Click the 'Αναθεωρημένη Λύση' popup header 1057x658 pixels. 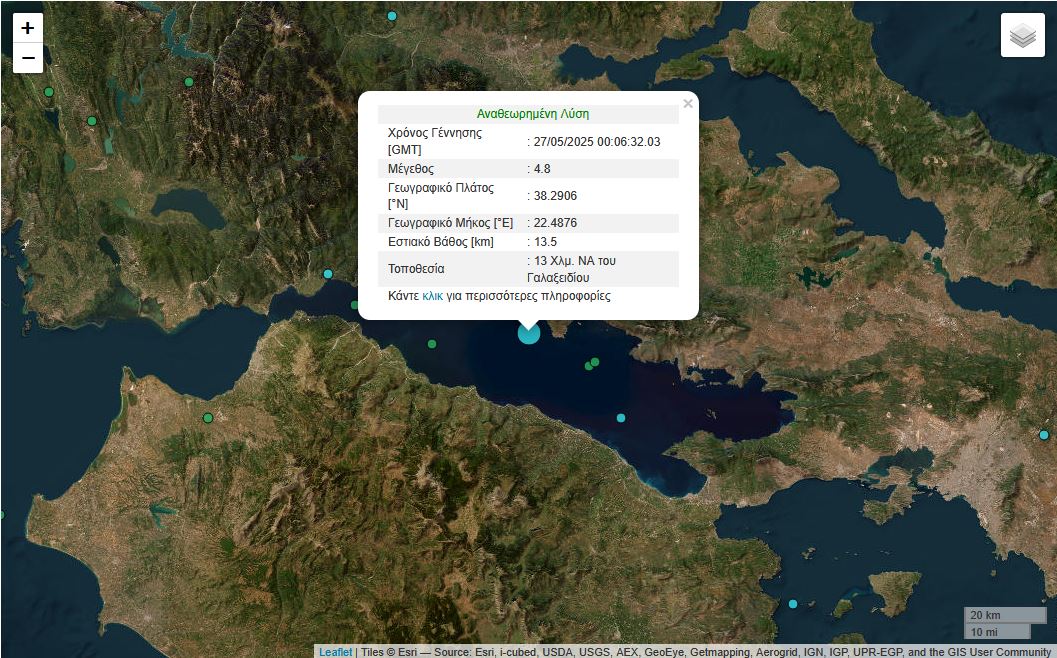tap(526, 114)
